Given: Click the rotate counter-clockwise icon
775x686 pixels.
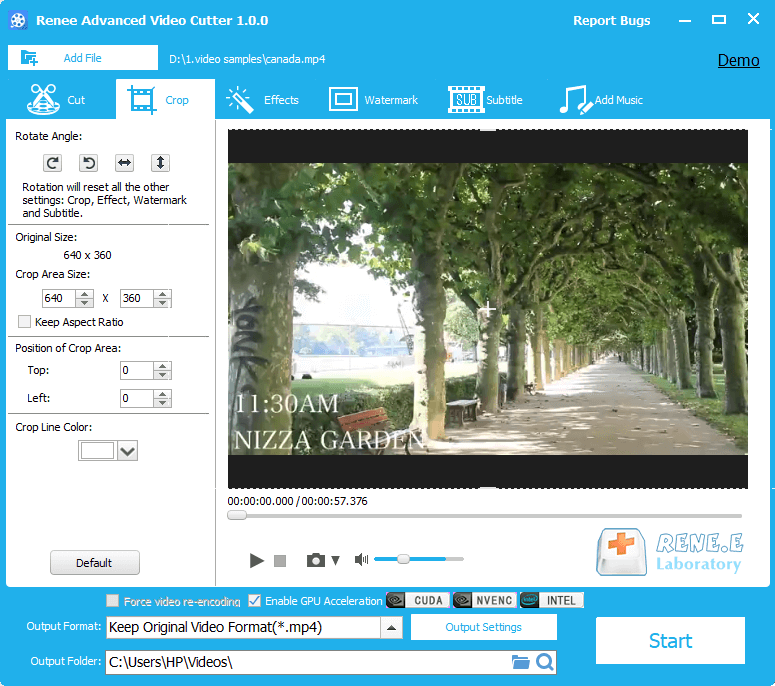Looking at the screenshot, I should pos(88,163).
